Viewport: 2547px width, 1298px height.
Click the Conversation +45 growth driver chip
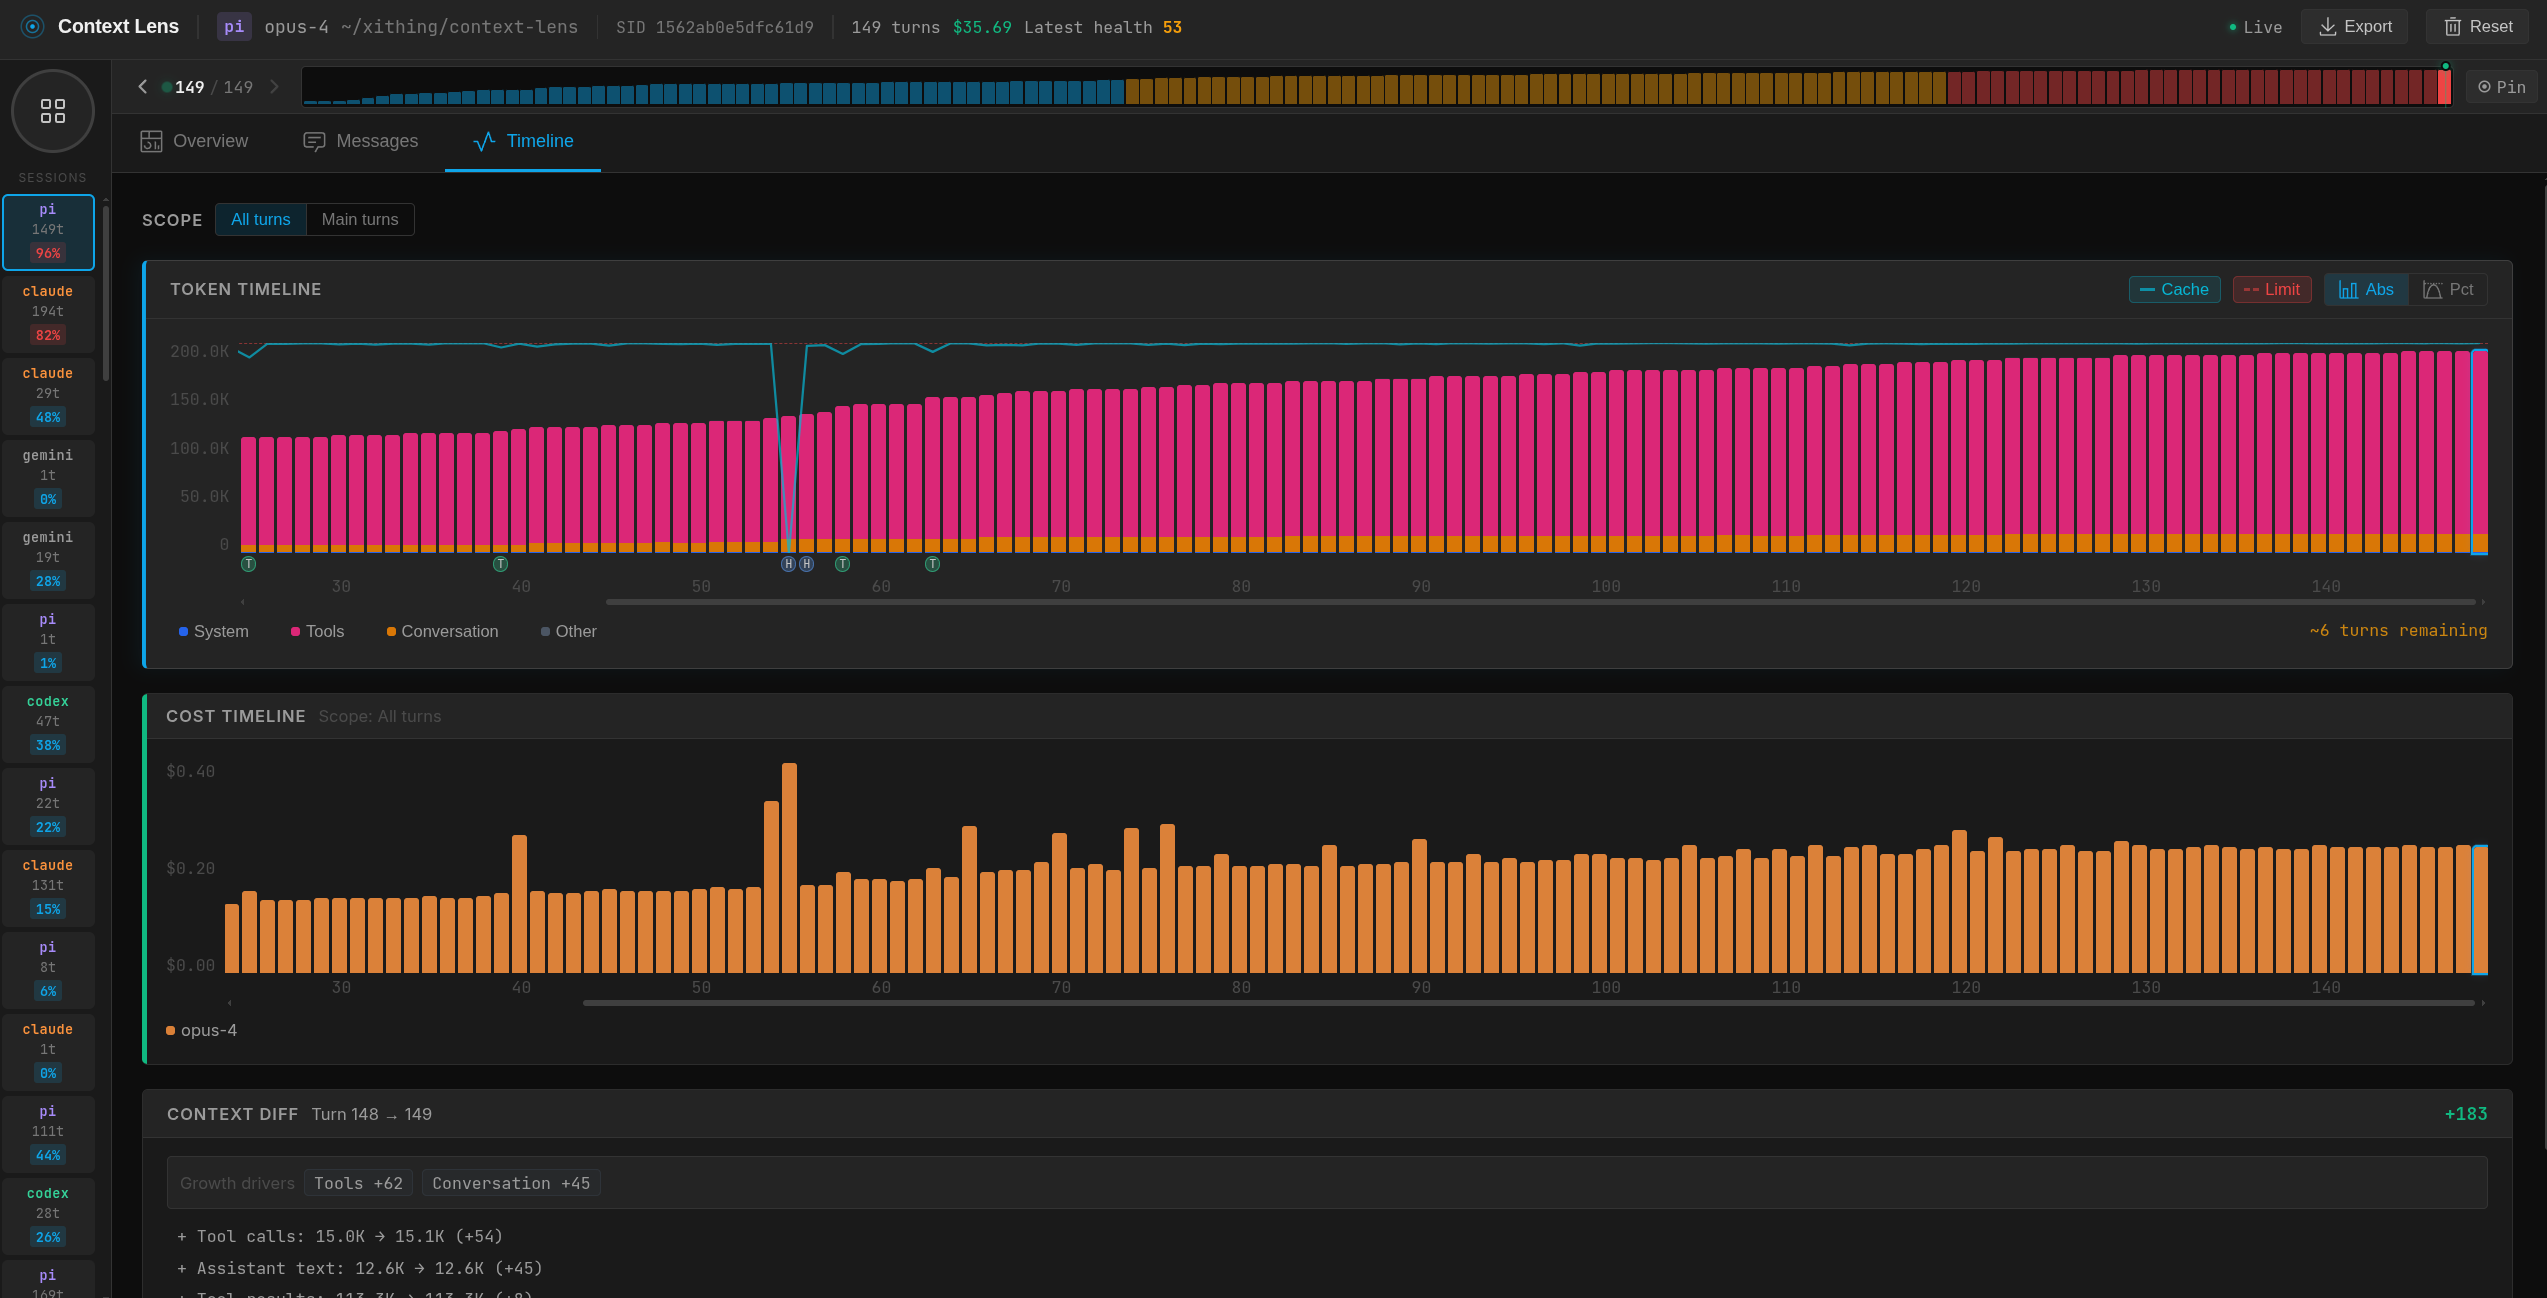click(511, 1183)
